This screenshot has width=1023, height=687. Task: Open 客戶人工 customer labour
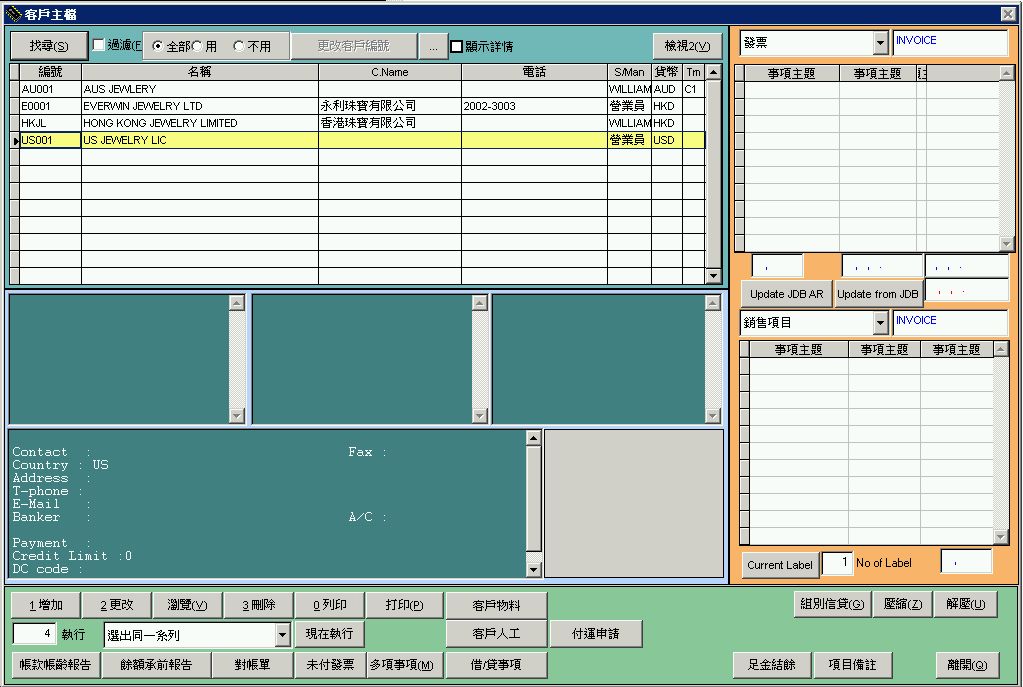pyautogui.click(x=496, y=634)
